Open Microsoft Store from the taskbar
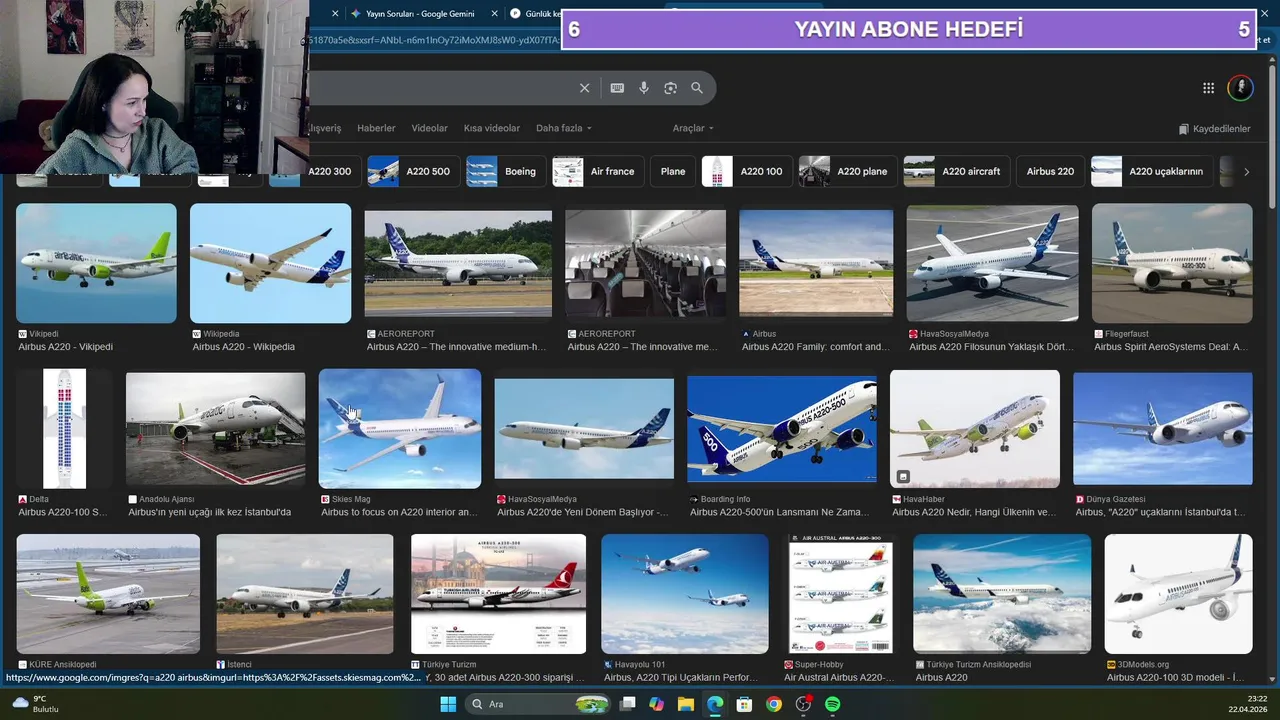This screenshot has width=1280, height=720. pos(744,704)
